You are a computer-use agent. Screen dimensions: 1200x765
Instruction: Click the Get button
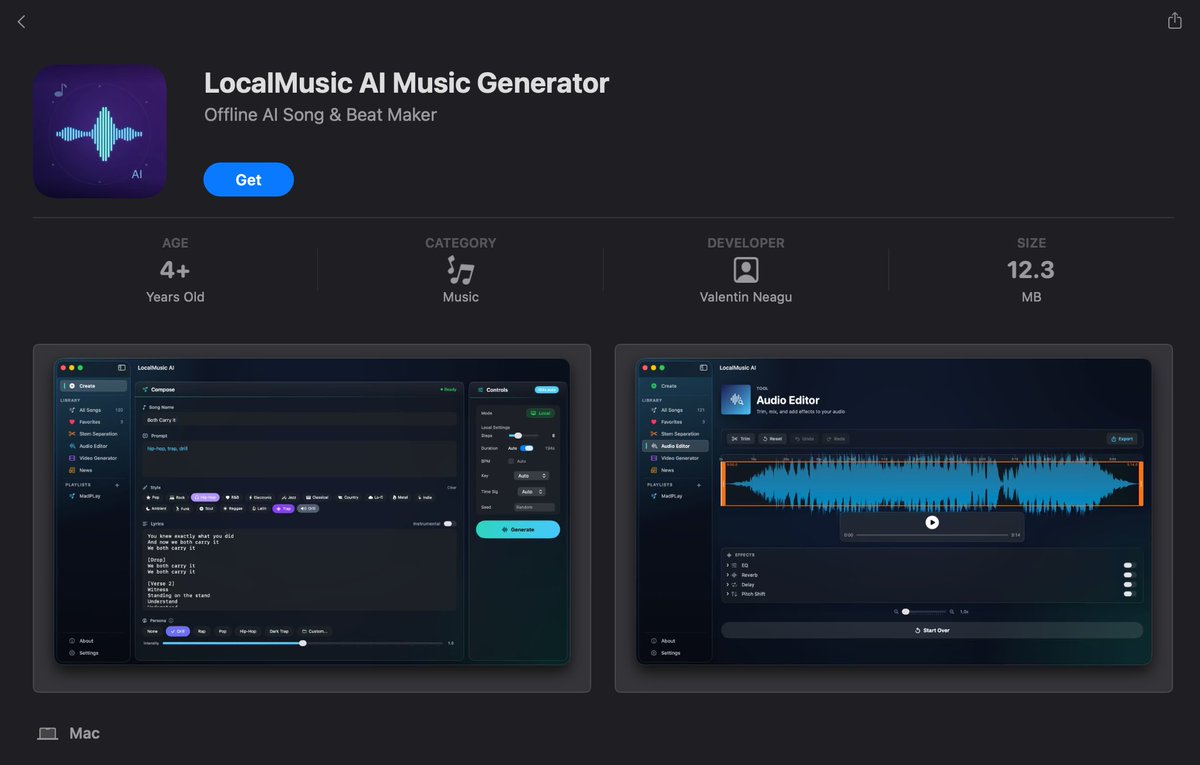click(x=248, y=180)
